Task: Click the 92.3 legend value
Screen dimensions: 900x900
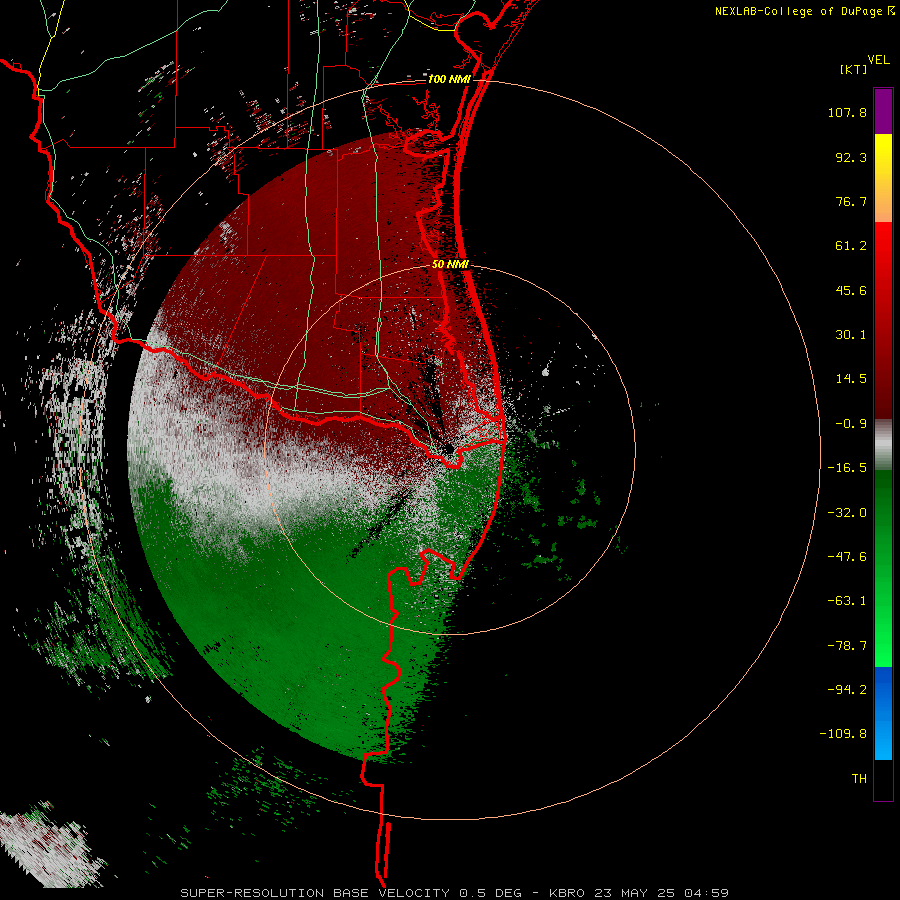Action: (x=851, y=157)
